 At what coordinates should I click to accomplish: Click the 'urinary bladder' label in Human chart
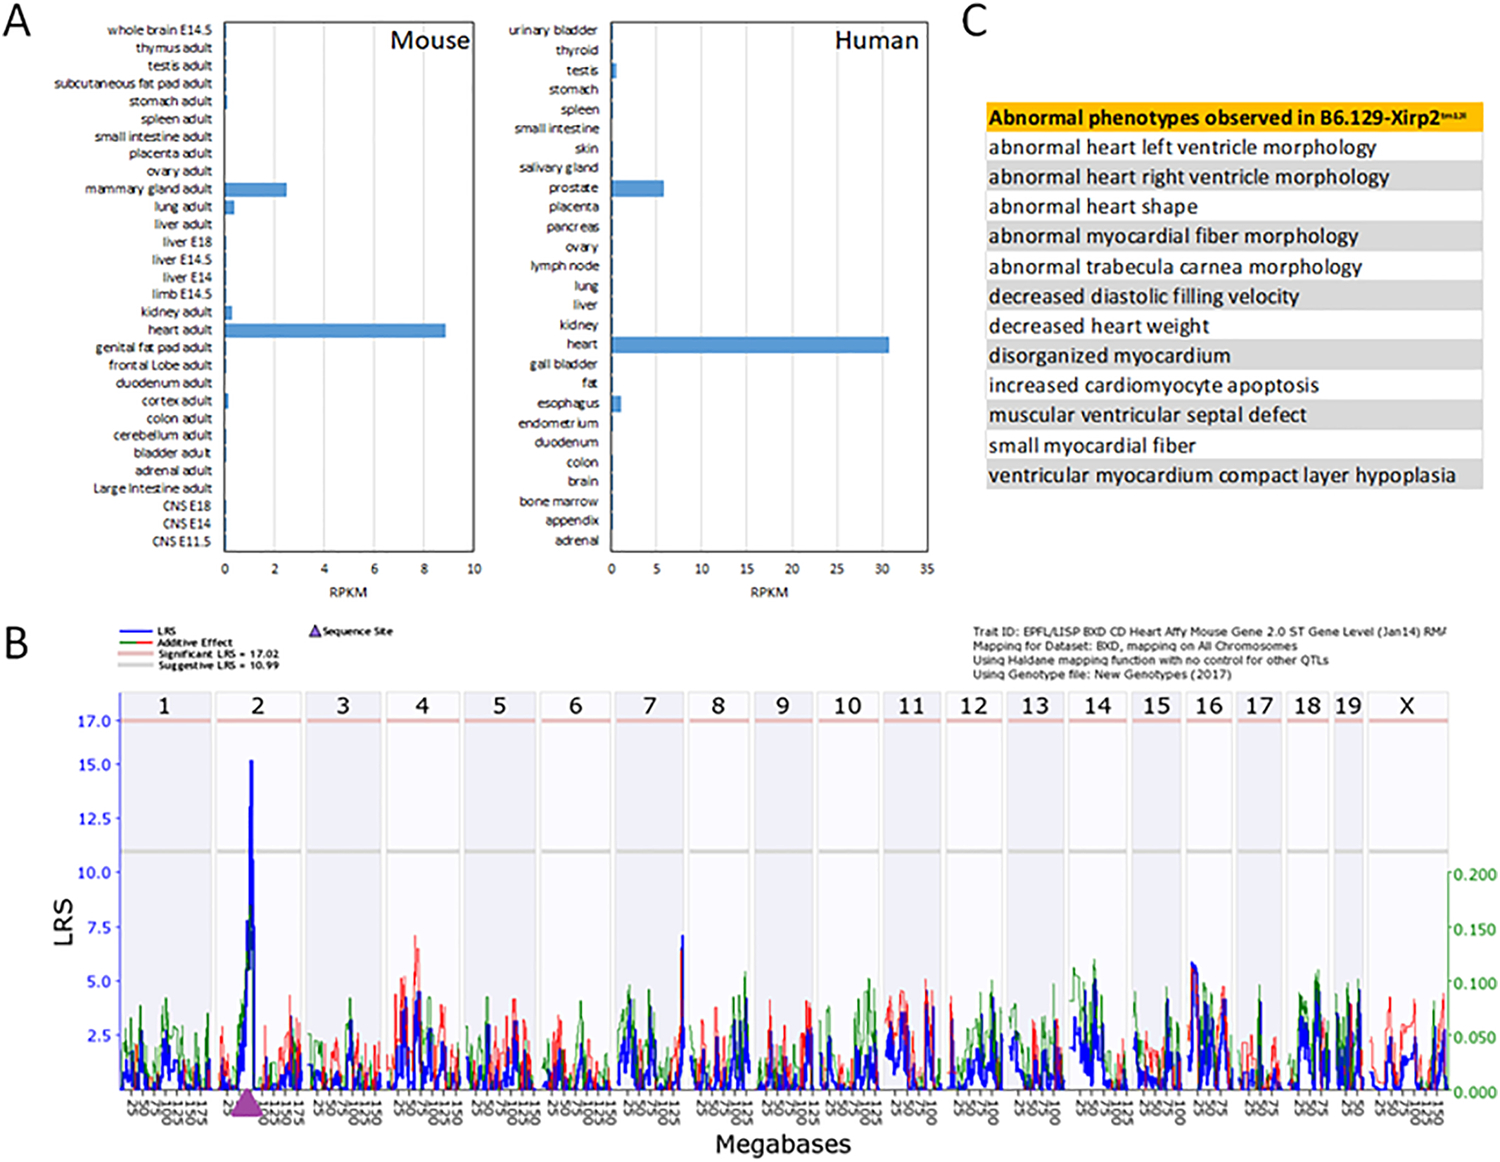click(553, 30)
